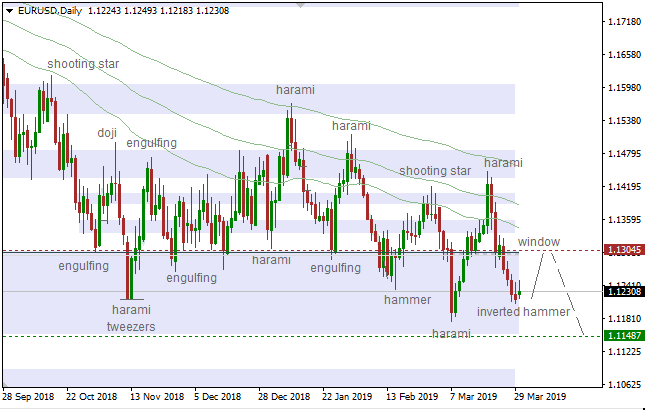Viewport: 645px width, 410px height.
Task: Click the "doji" pattern label
Action: [x=106, y=132]
